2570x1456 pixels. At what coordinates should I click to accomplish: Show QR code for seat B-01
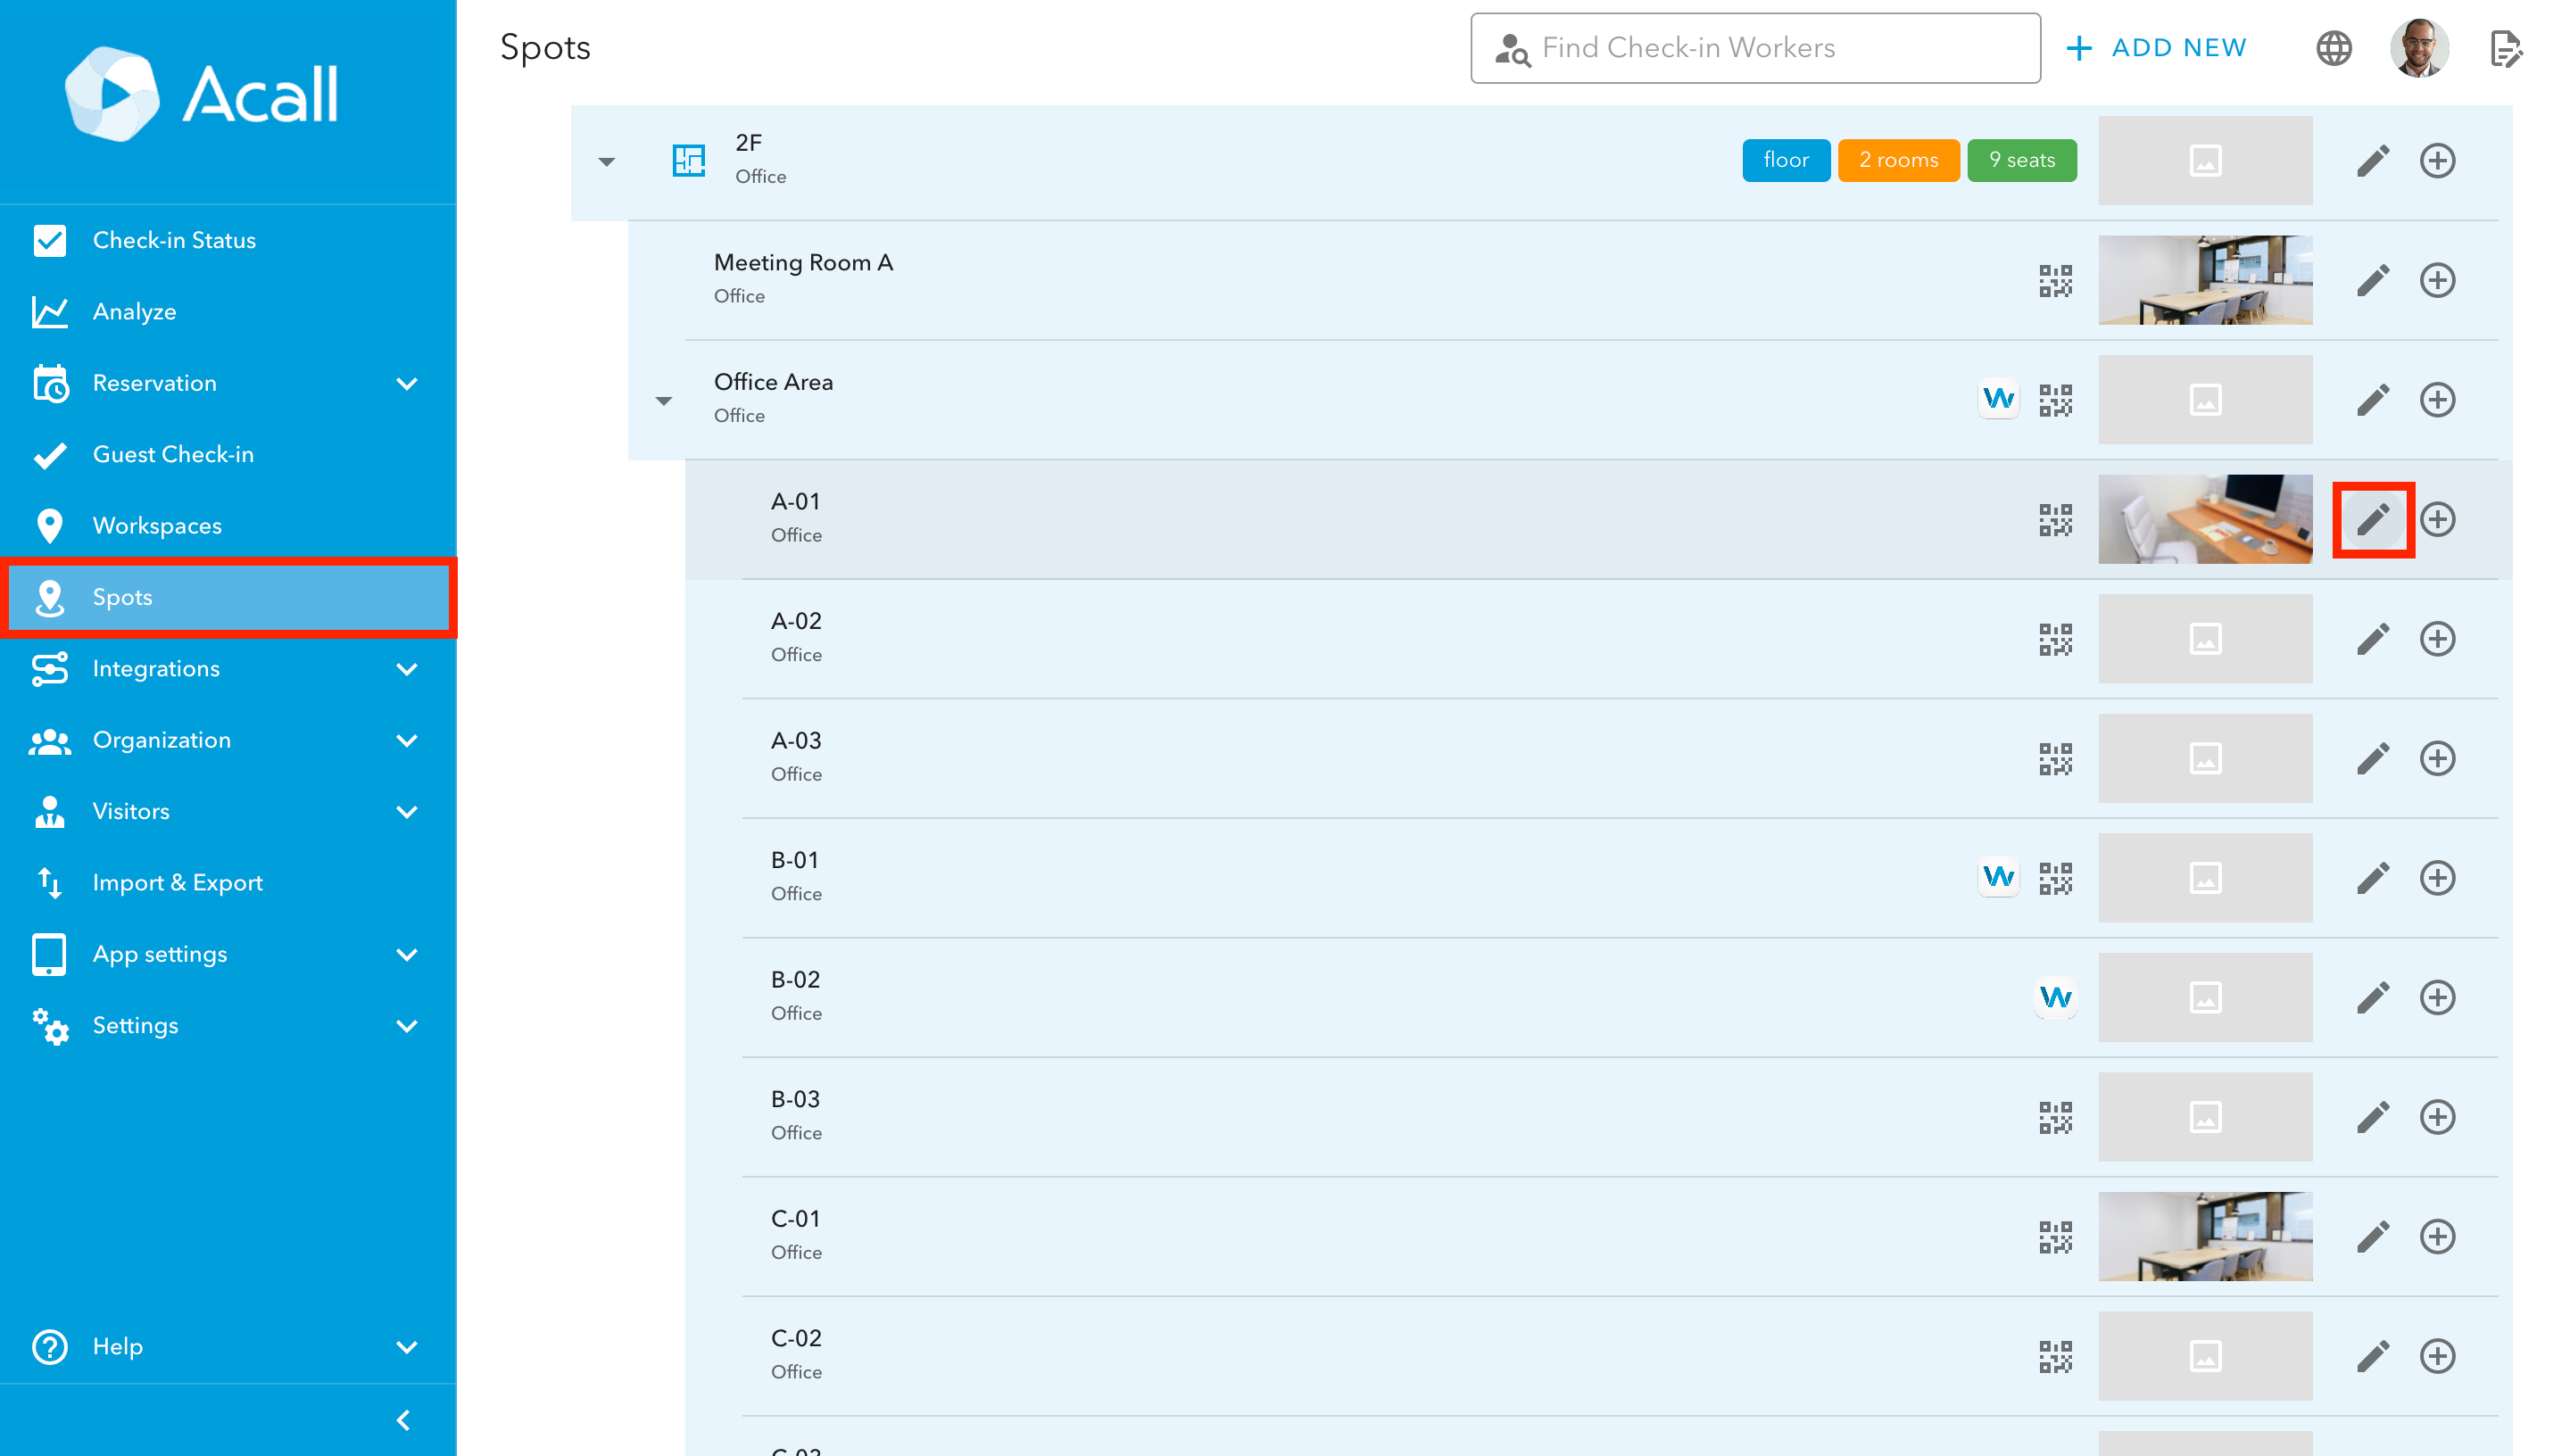(2055, 878)
